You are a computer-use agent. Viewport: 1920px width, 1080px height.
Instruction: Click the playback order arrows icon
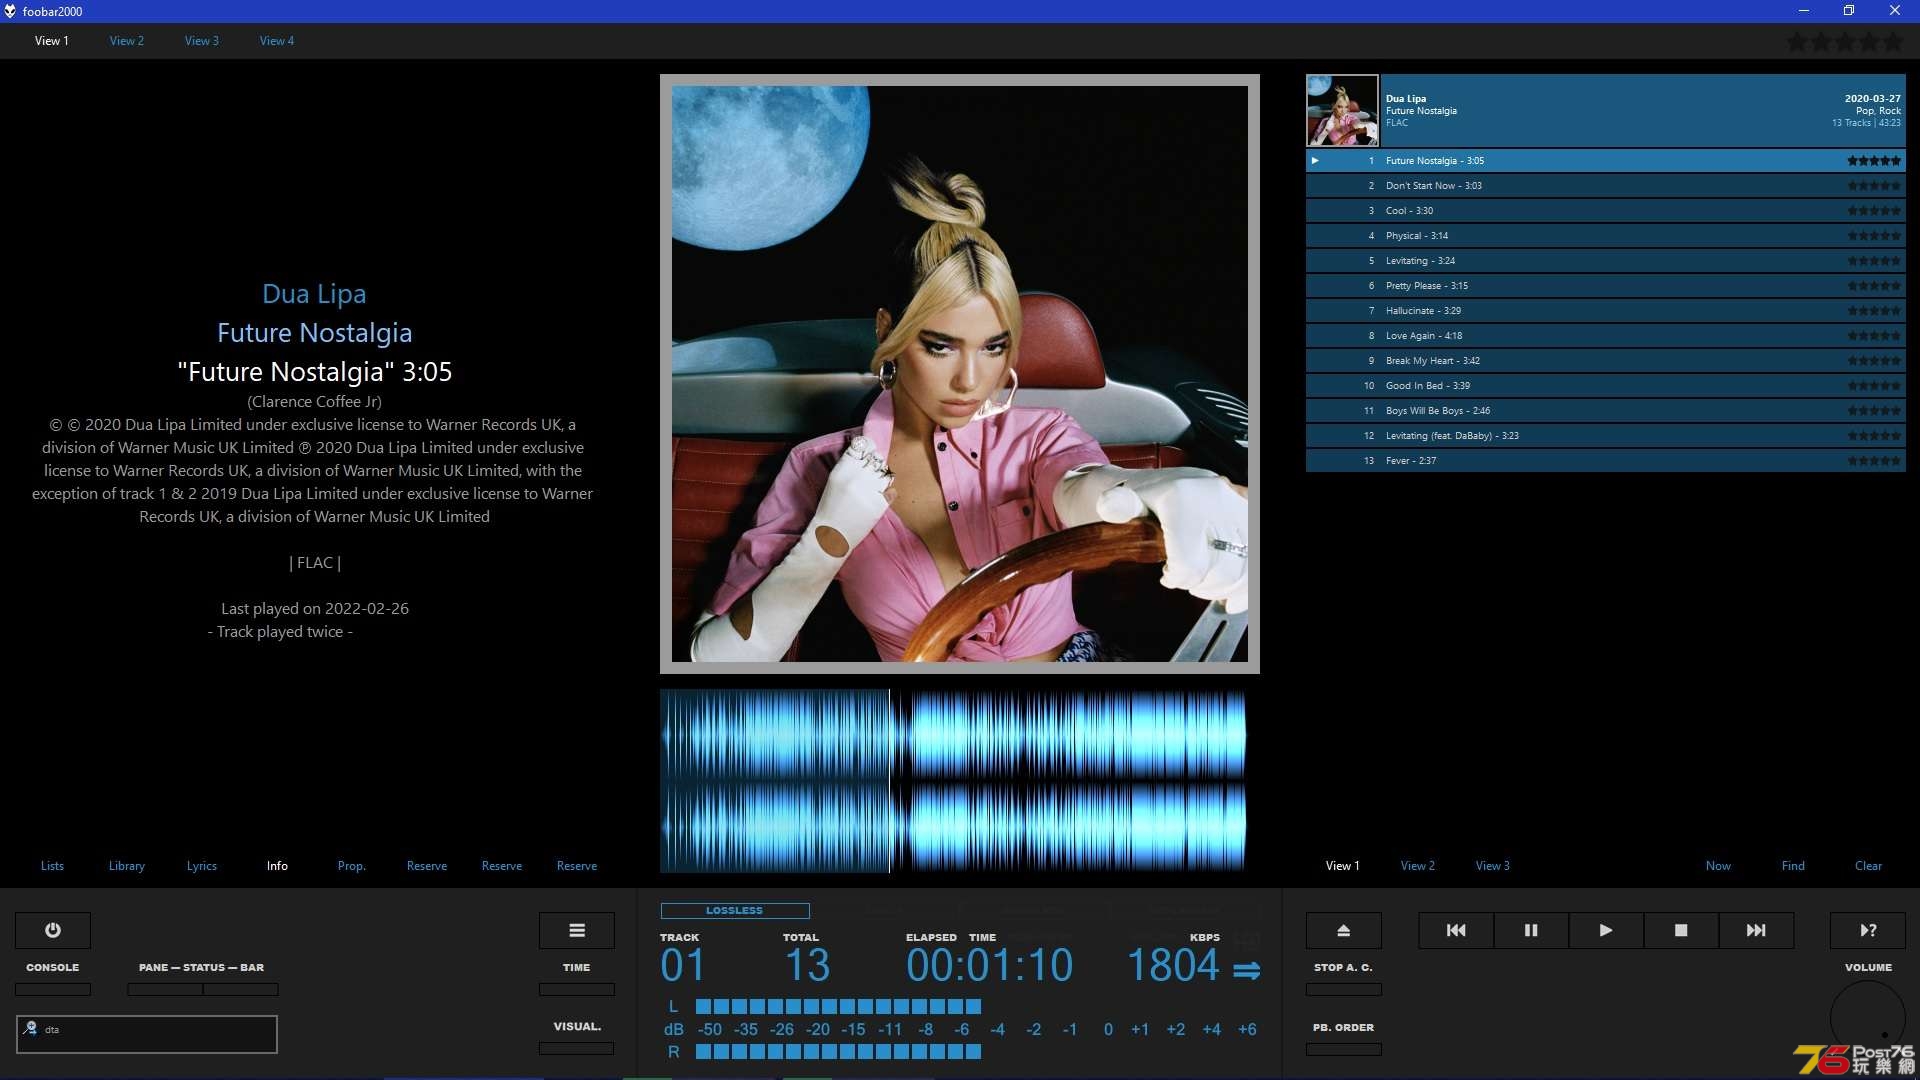[x=1246, y=970]
